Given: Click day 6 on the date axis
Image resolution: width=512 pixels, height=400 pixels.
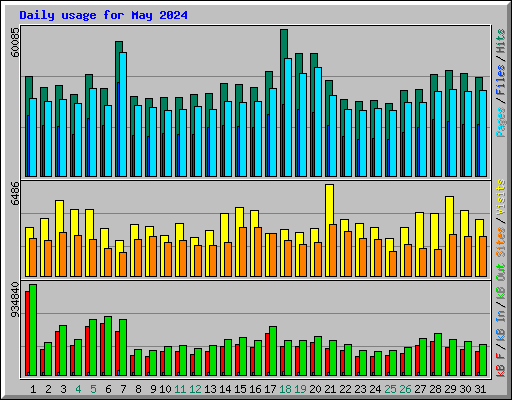Looking at the screenshot, I should pos(108,389).
